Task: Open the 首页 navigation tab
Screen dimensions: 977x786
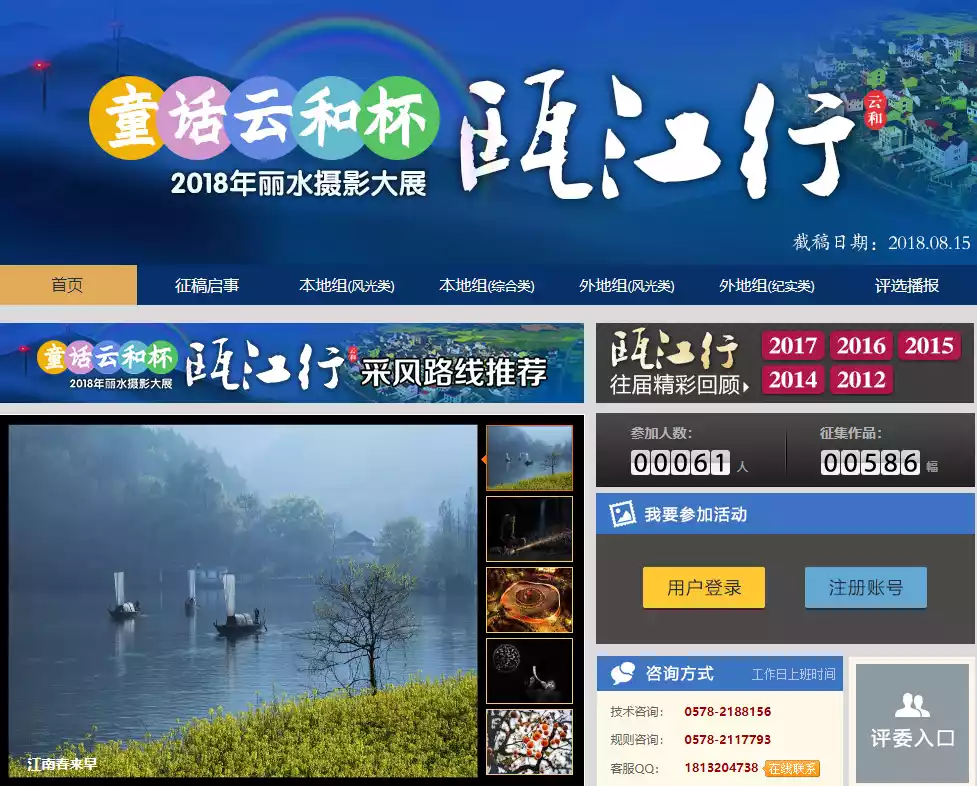Action: 68,285
